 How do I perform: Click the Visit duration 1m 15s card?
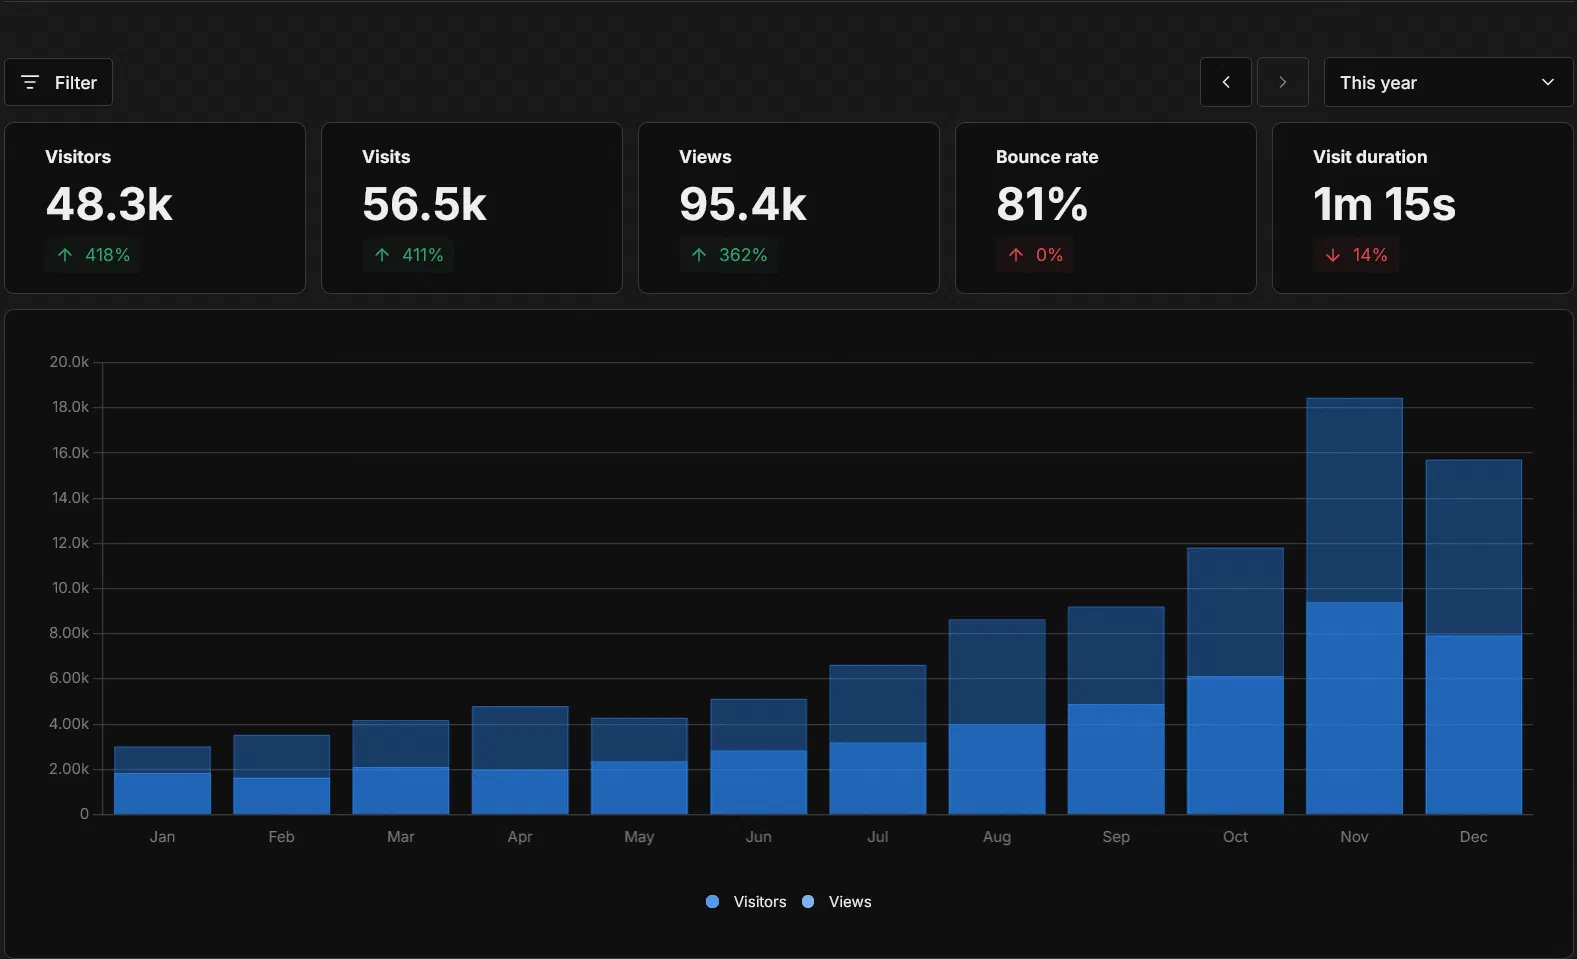pyautogui.click(x=1422, y=208)
